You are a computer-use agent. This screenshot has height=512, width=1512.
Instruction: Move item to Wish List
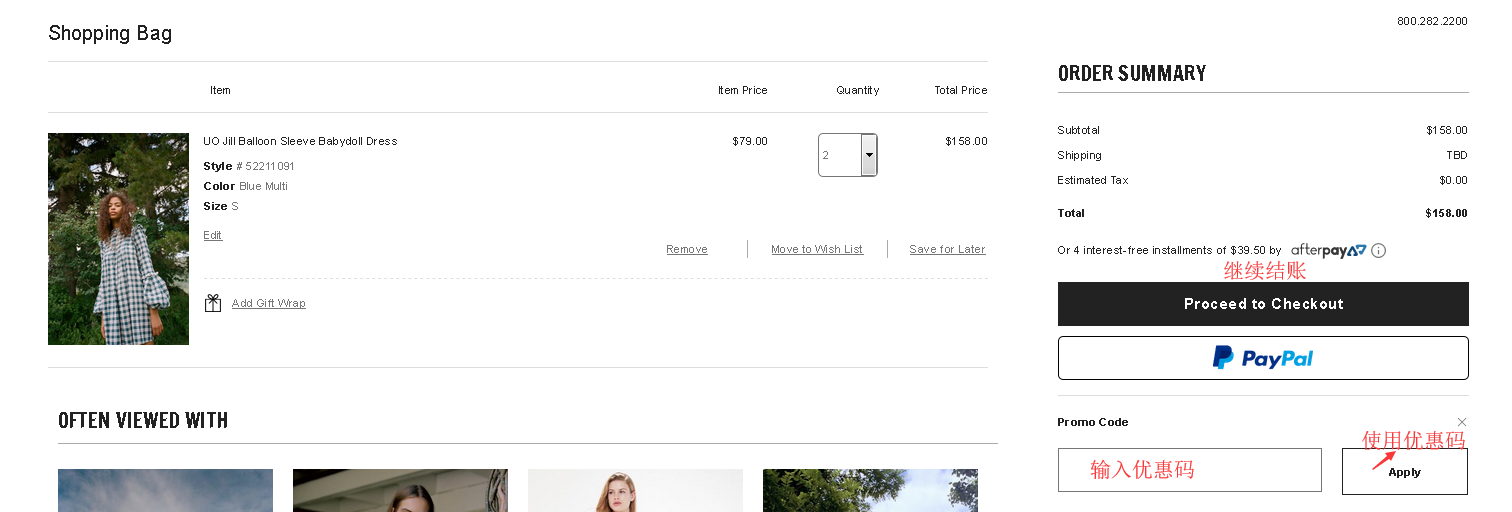coord(817,250)
